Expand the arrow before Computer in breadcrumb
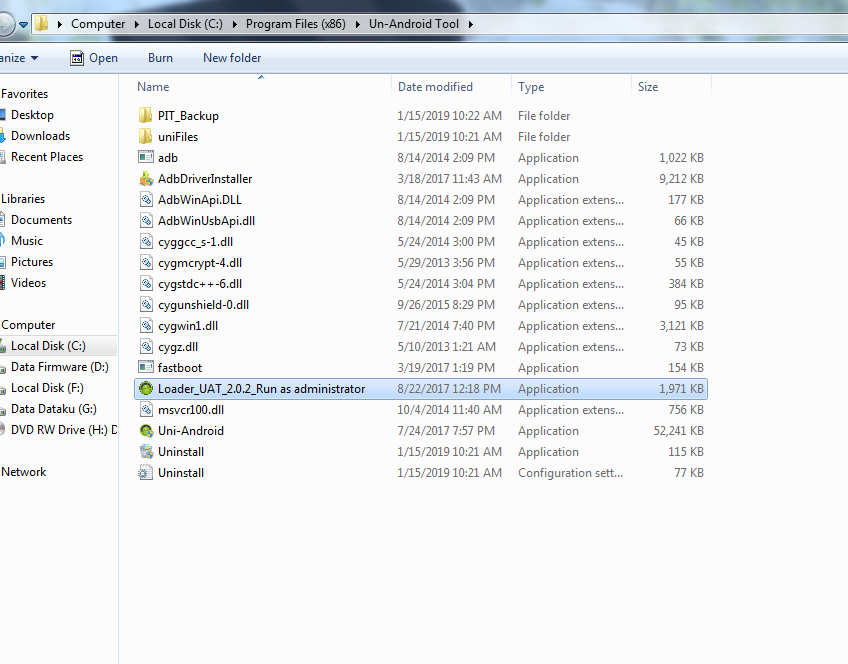This screenshot has width=848, height=664. (59, 24)
